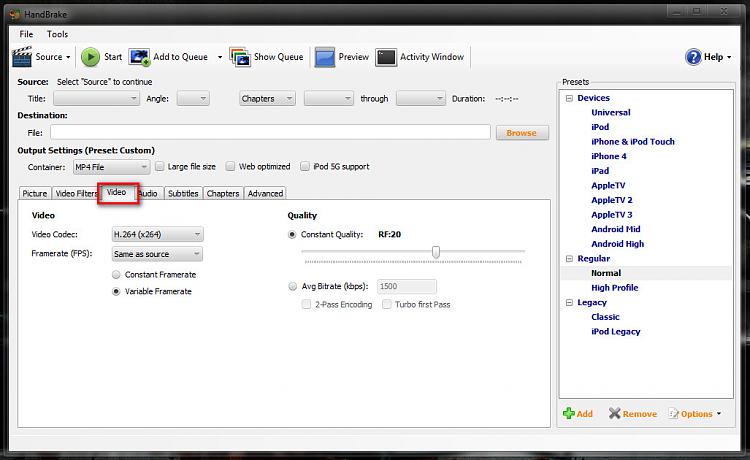
Task: Open the Add to Queue dropdown arrow
Action: pos(220,57)
